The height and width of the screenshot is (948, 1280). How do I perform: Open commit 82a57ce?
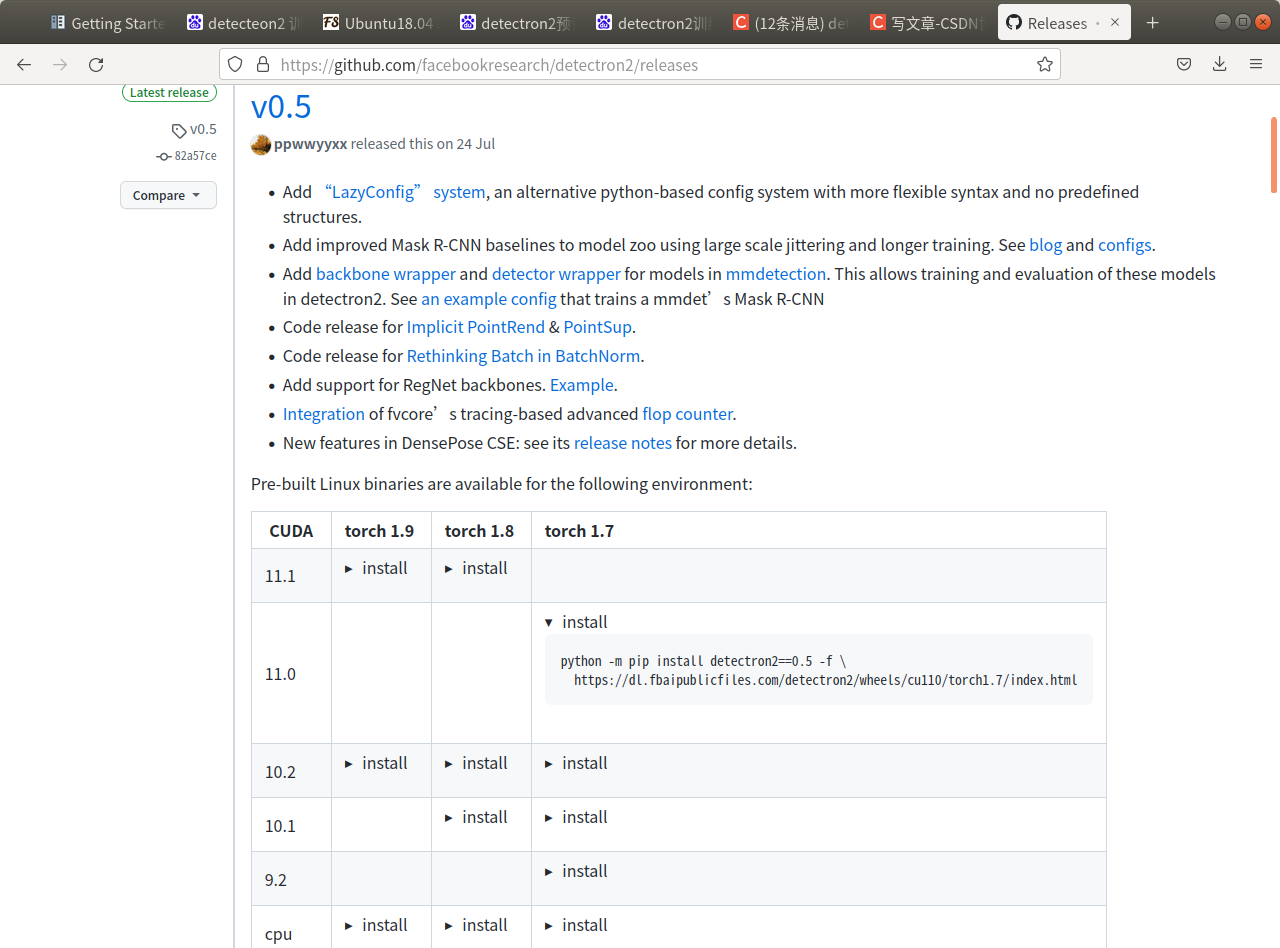187,156
